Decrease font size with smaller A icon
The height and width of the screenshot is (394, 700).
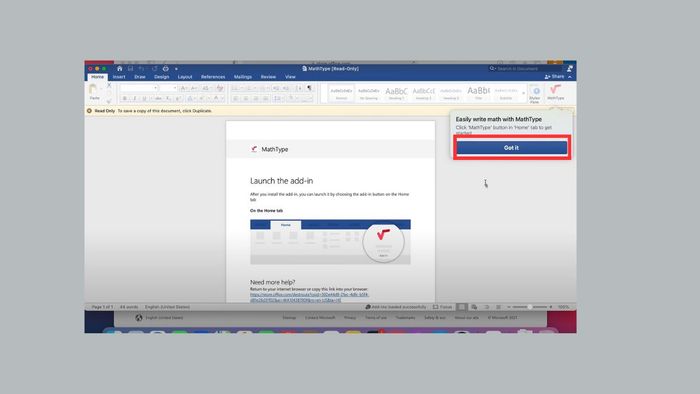click(x=194, y=88)
